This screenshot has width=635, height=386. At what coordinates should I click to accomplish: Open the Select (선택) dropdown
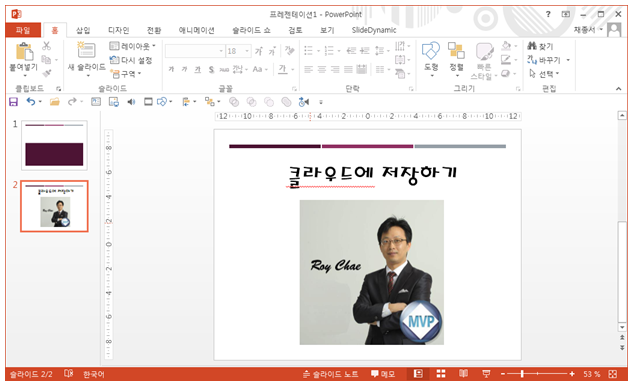click(x=544, y=74)
